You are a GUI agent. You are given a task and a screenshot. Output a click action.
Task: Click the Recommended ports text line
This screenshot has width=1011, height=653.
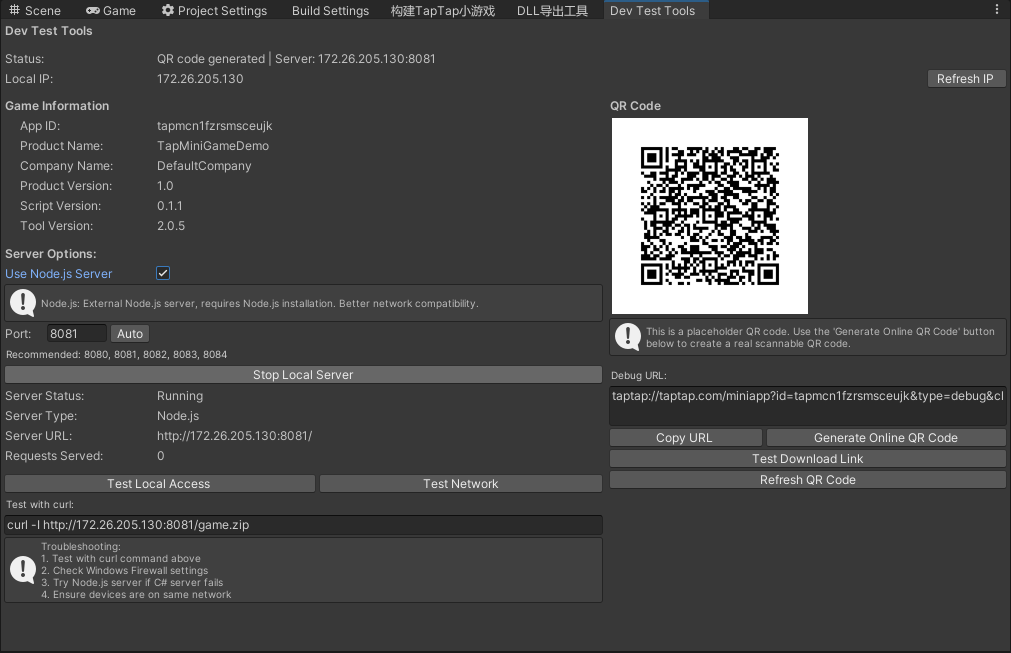click(117, 355)
